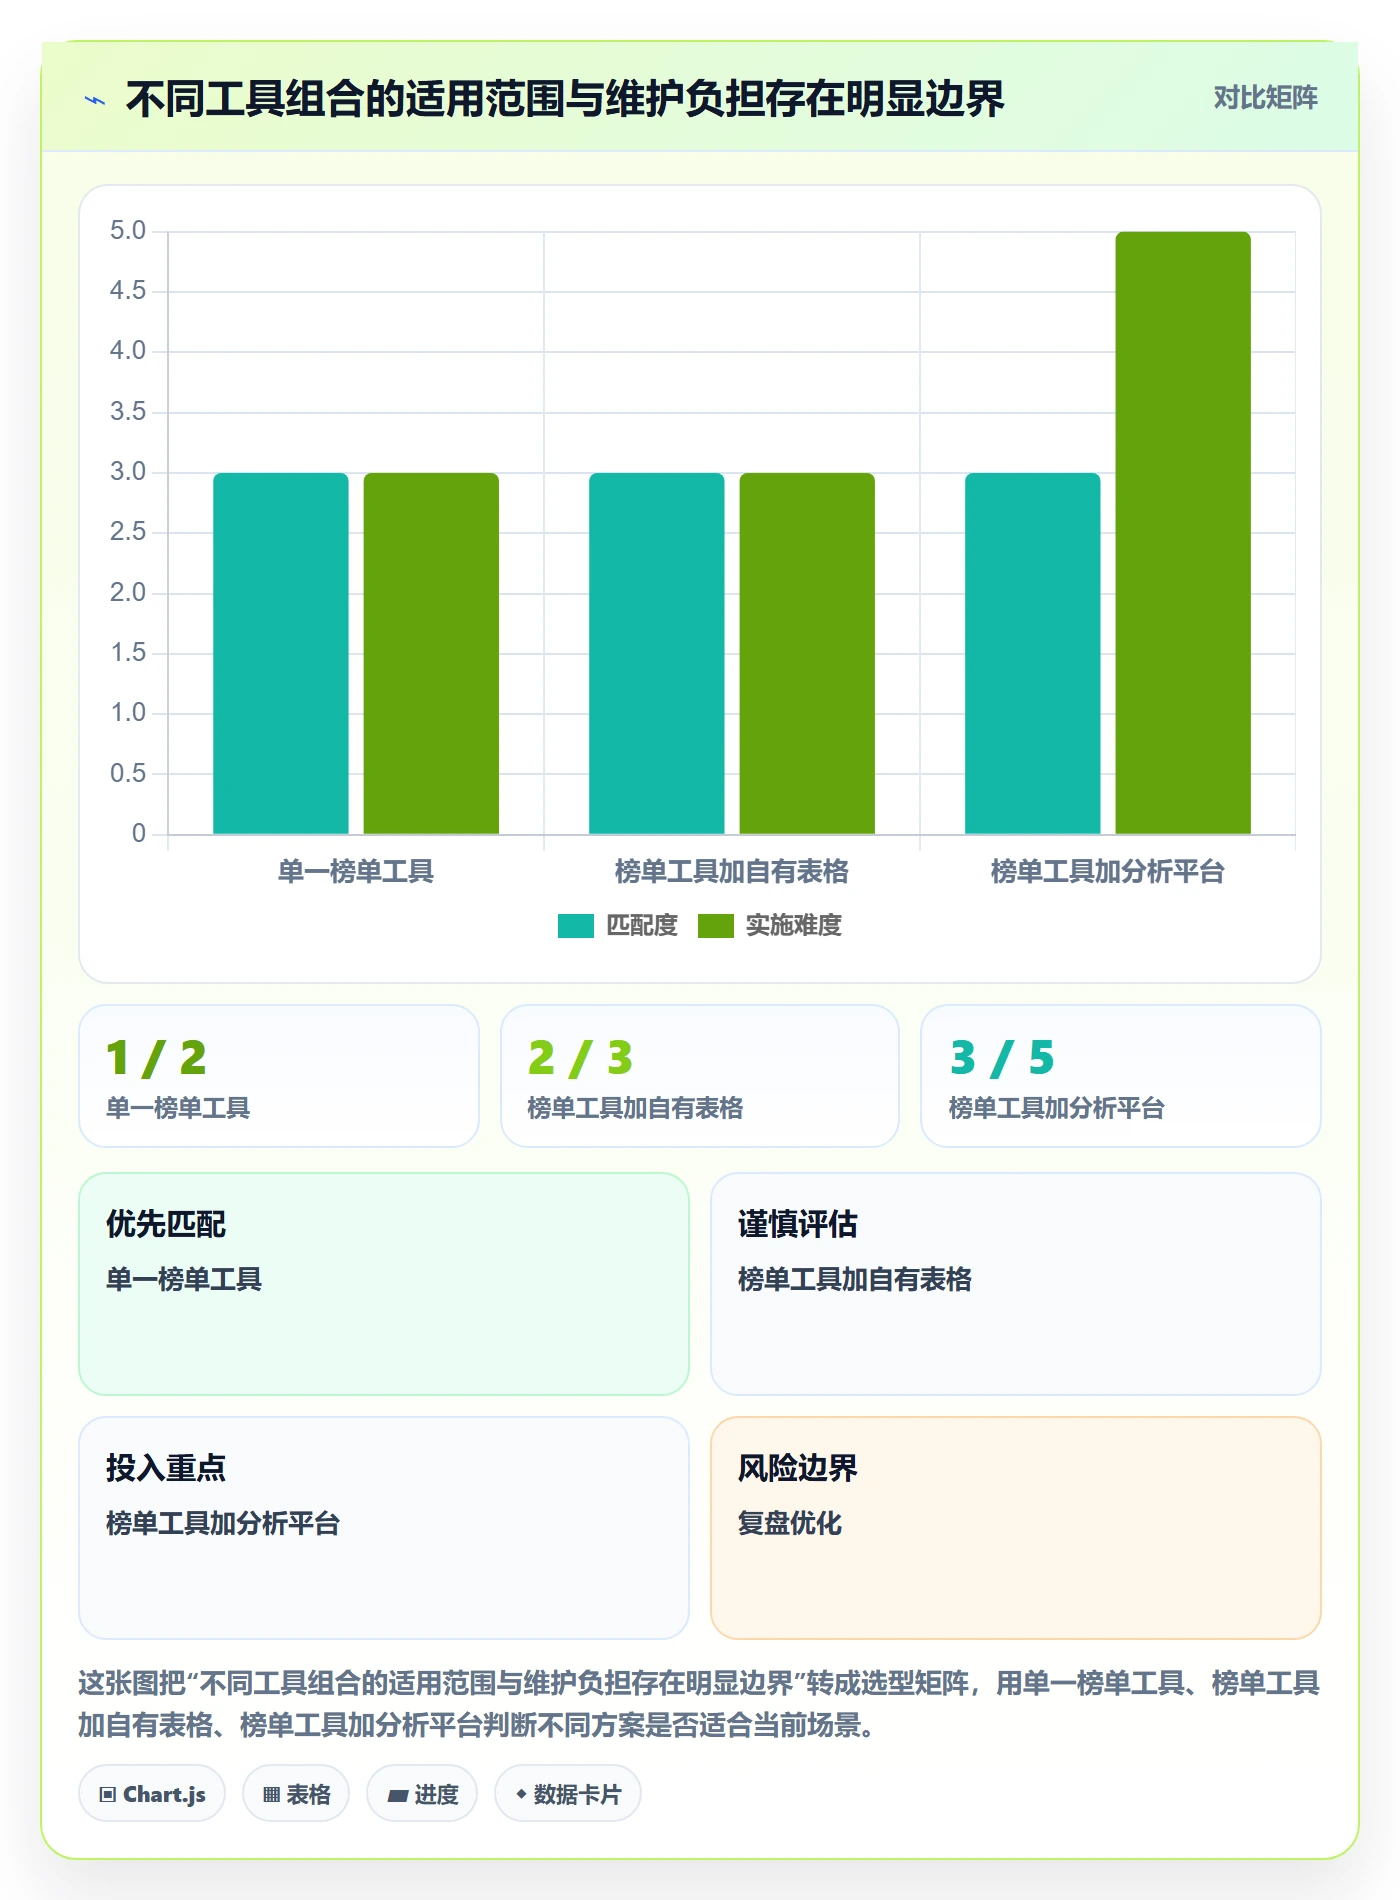Click the tall green bar for 榜单工具加分析平台
1400x1900 pixels.
[1183, 533]
